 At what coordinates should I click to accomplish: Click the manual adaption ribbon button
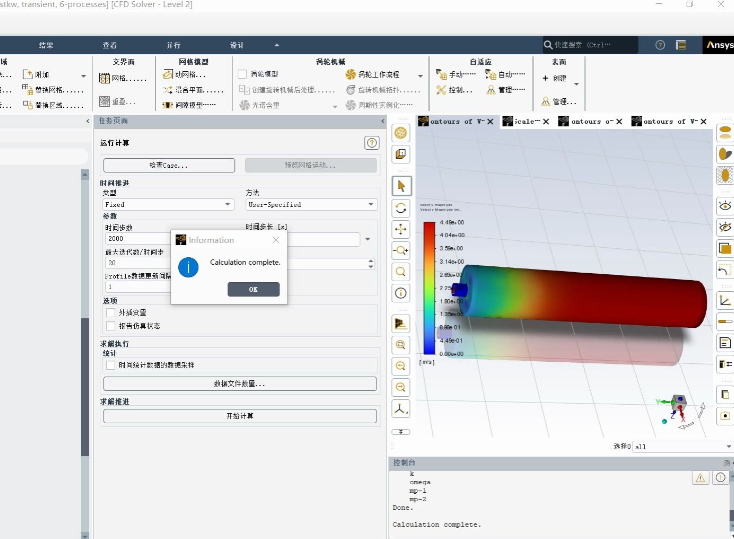[x=456, y=74]
